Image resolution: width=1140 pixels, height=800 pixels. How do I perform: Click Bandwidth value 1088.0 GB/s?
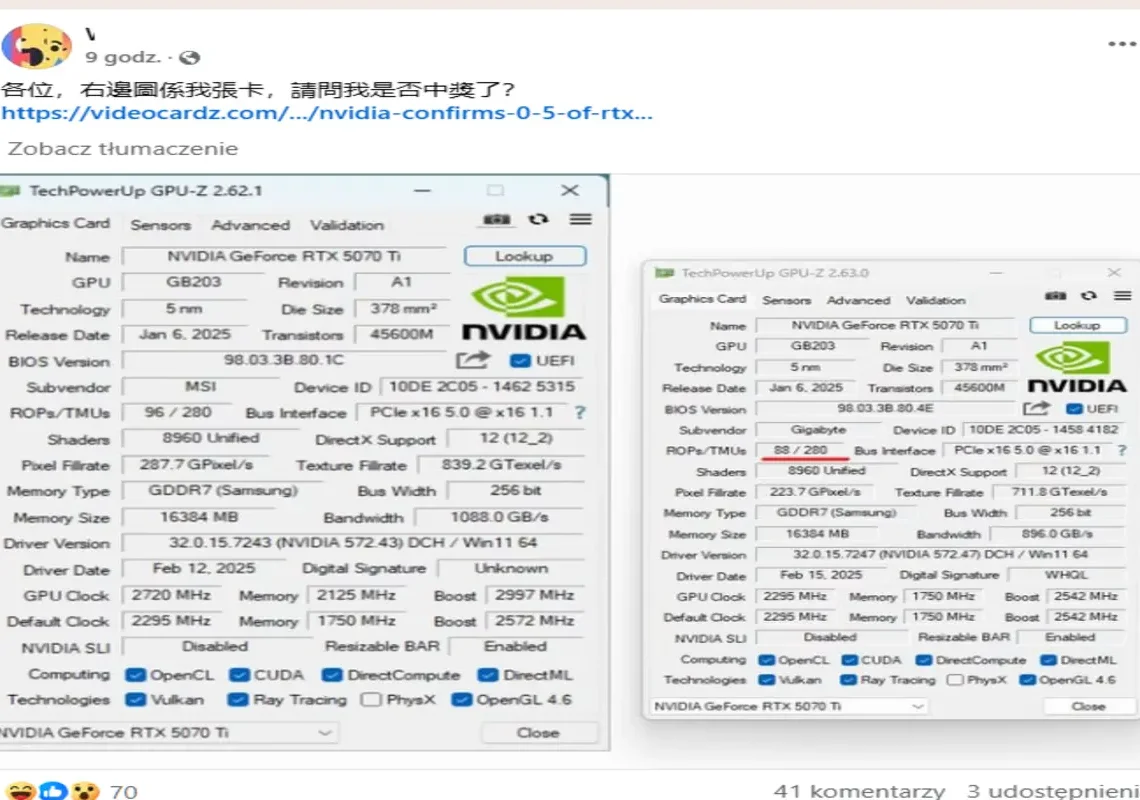tap(499, 517)
